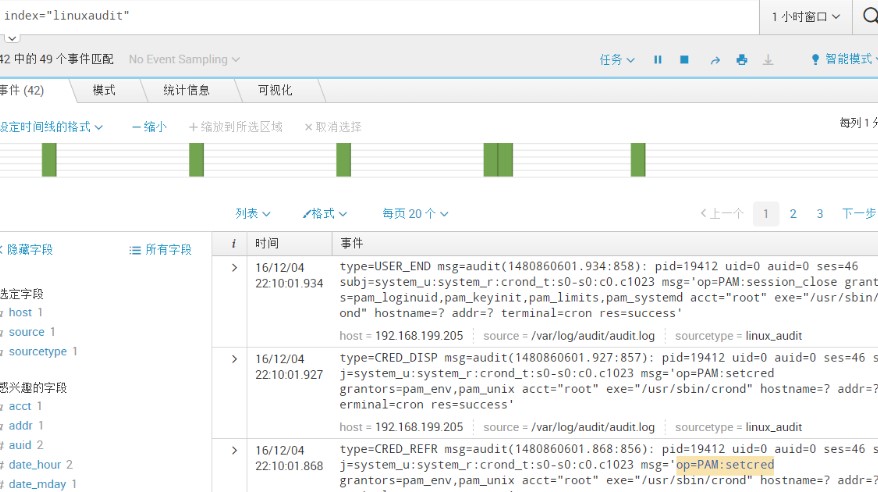Print the search results
The height and width of the screenshot is (492, 878).
point(742,59)
